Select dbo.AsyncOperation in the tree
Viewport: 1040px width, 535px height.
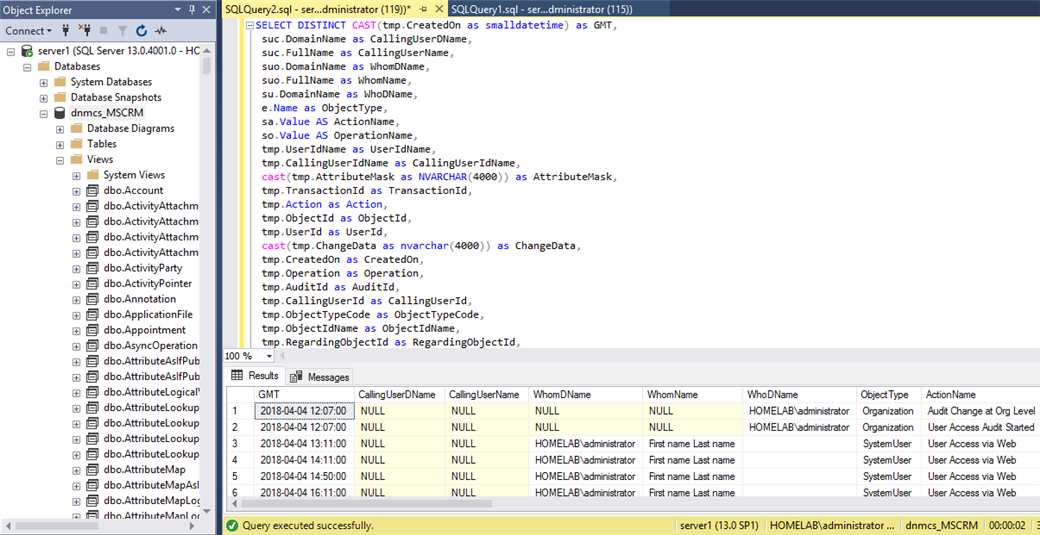click(x=151, y=345)
